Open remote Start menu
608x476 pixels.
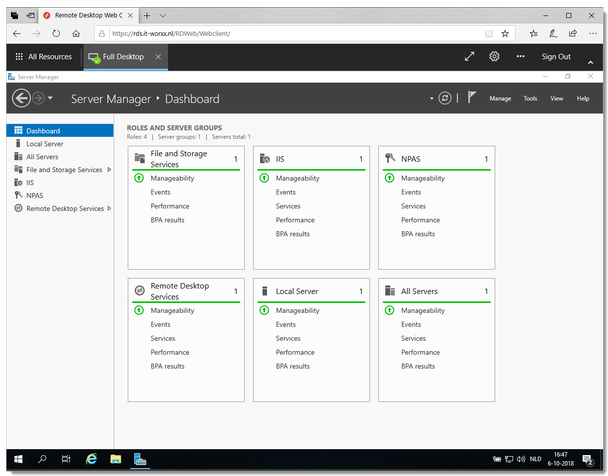(18, 459)
